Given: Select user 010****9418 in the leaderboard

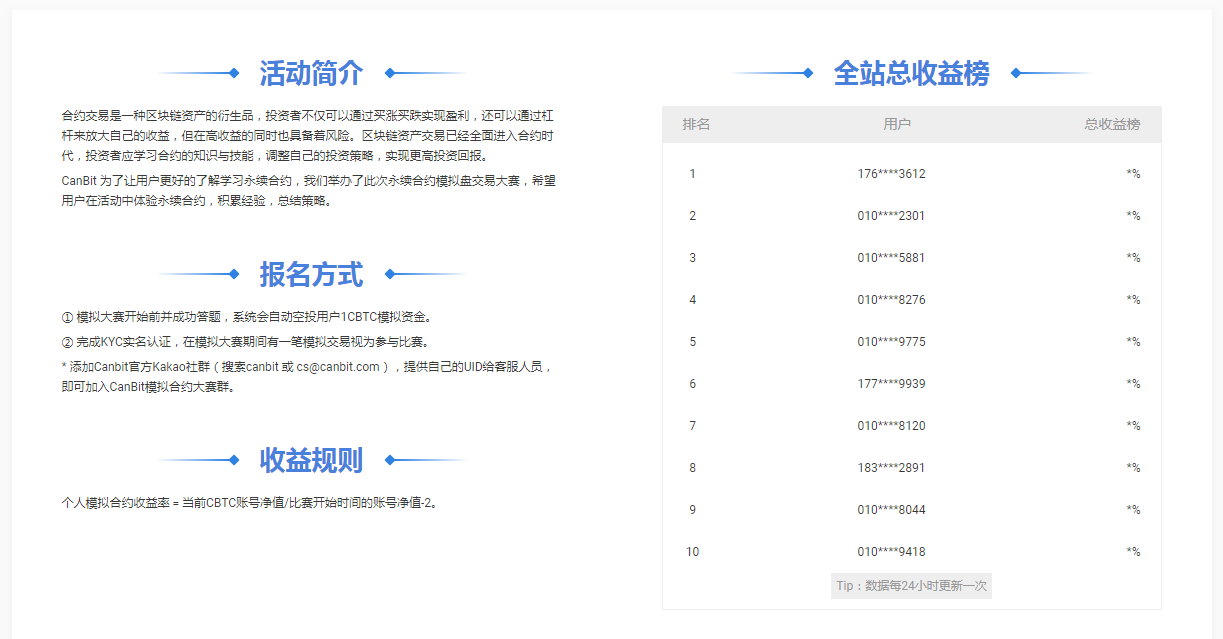Looking at the screenshot, I should (891, 552).
